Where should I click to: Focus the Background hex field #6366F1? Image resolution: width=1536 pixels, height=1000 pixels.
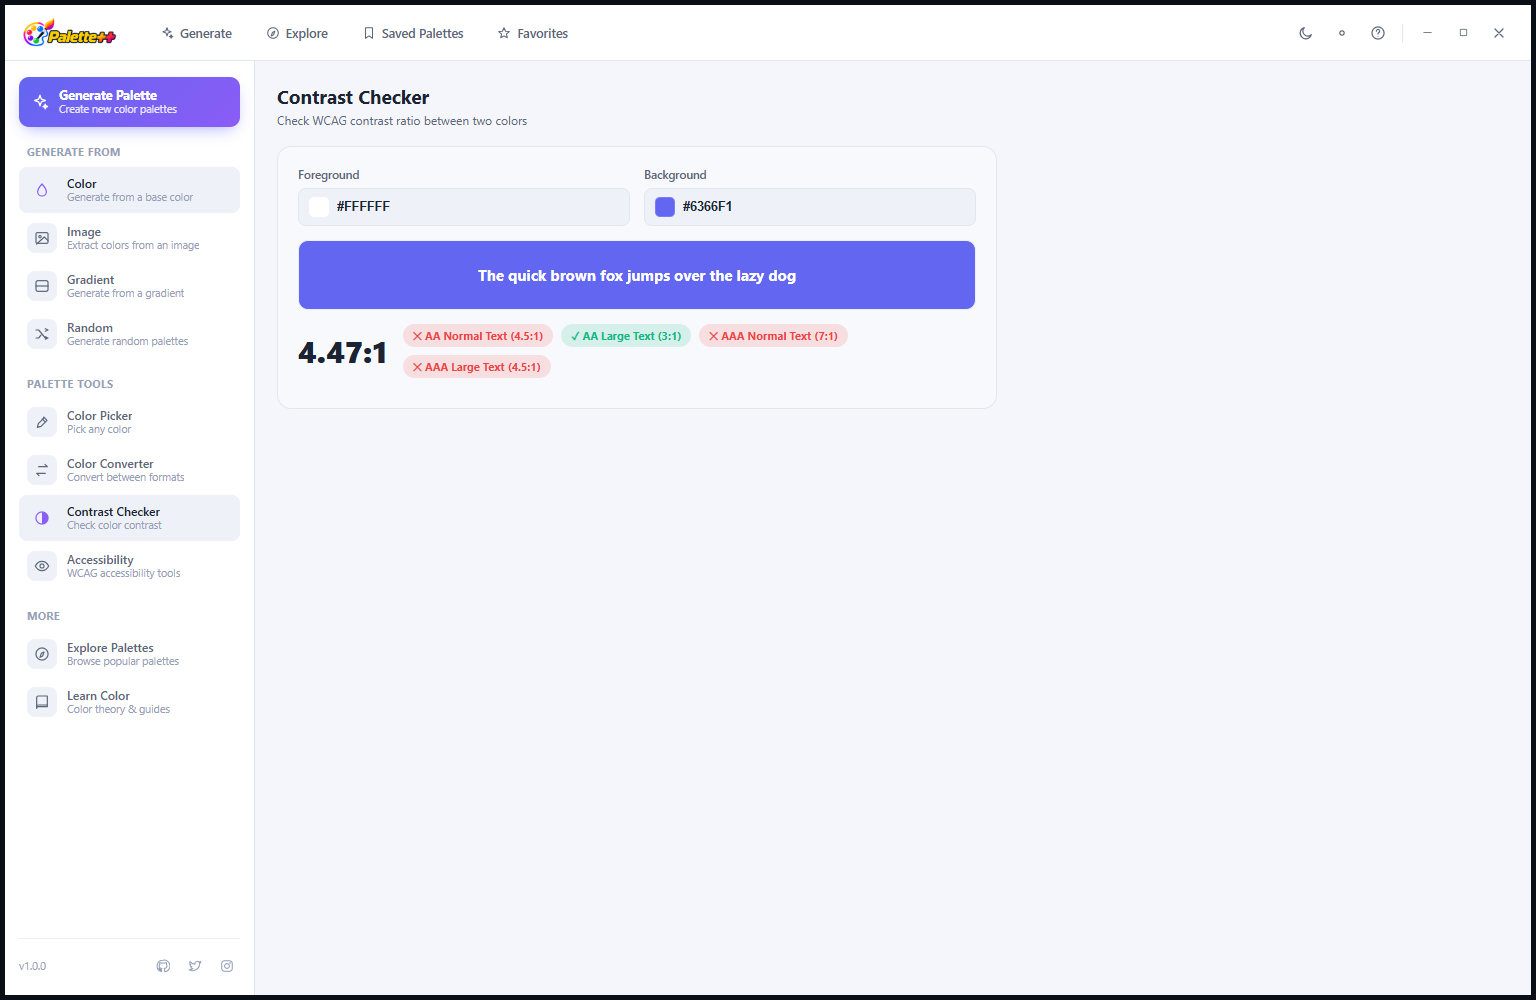click(x=810, y=207)
